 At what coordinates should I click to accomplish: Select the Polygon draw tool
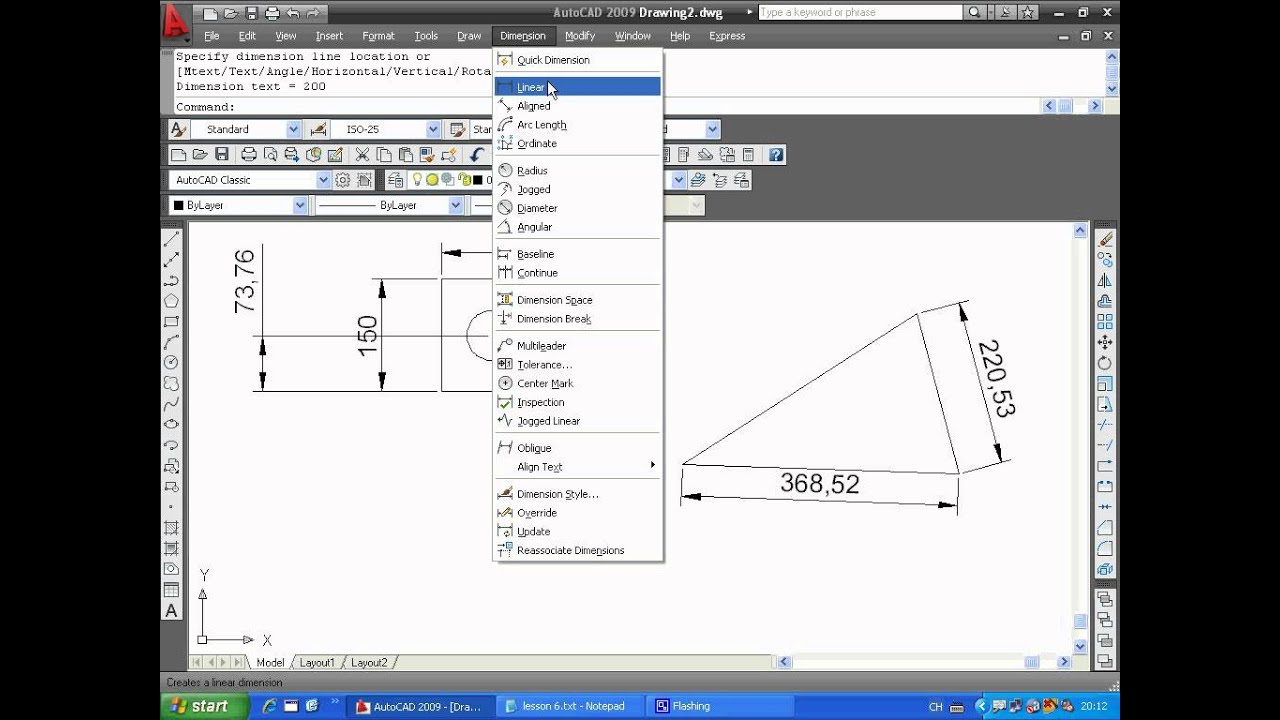click(x=171, y=300)
